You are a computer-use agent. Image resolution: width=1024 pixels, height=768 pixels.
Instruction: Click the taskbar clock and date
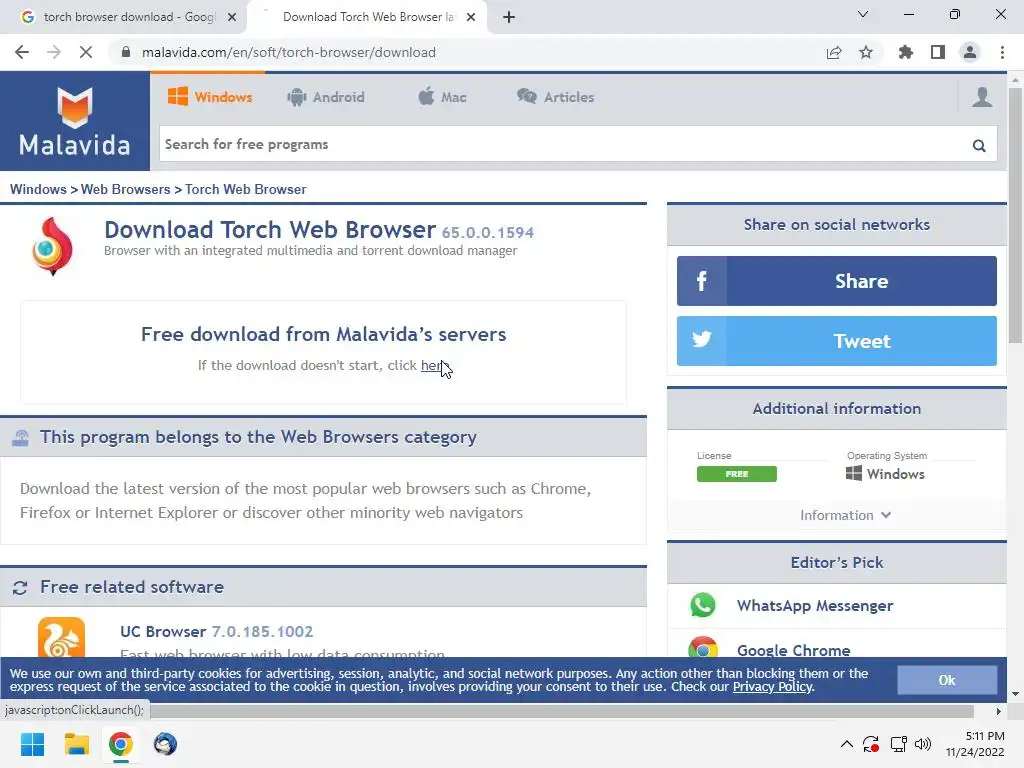point(975,744)
